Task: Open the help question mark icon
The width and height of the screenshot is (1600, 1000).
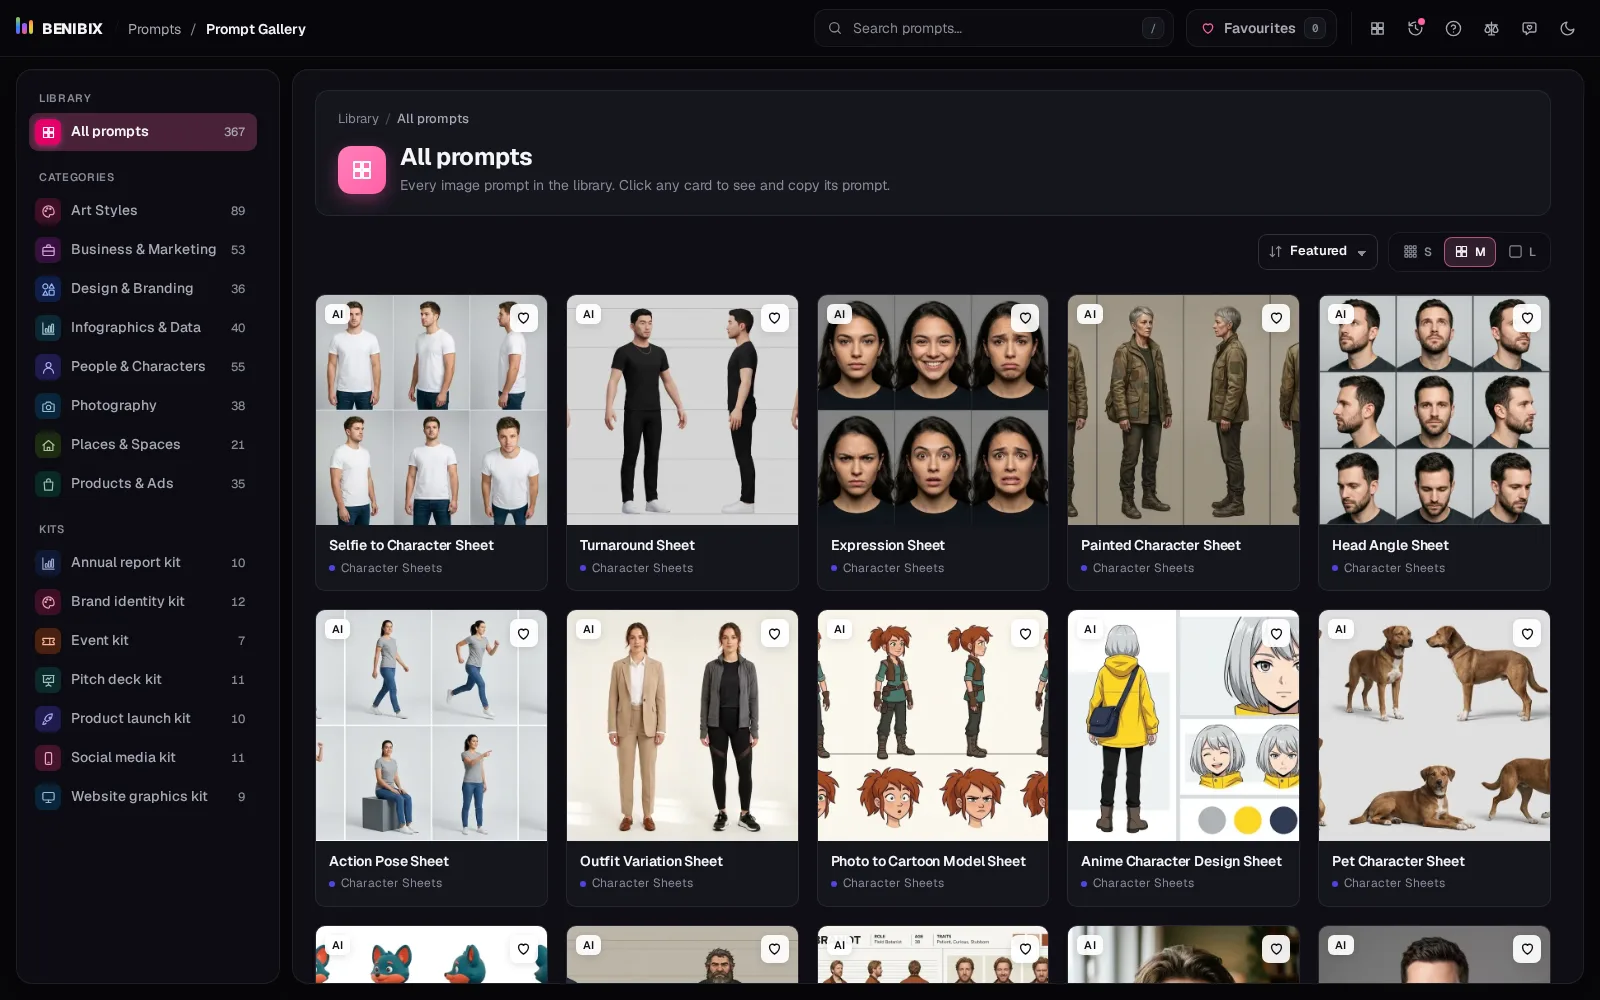Action: [1453, 29]
